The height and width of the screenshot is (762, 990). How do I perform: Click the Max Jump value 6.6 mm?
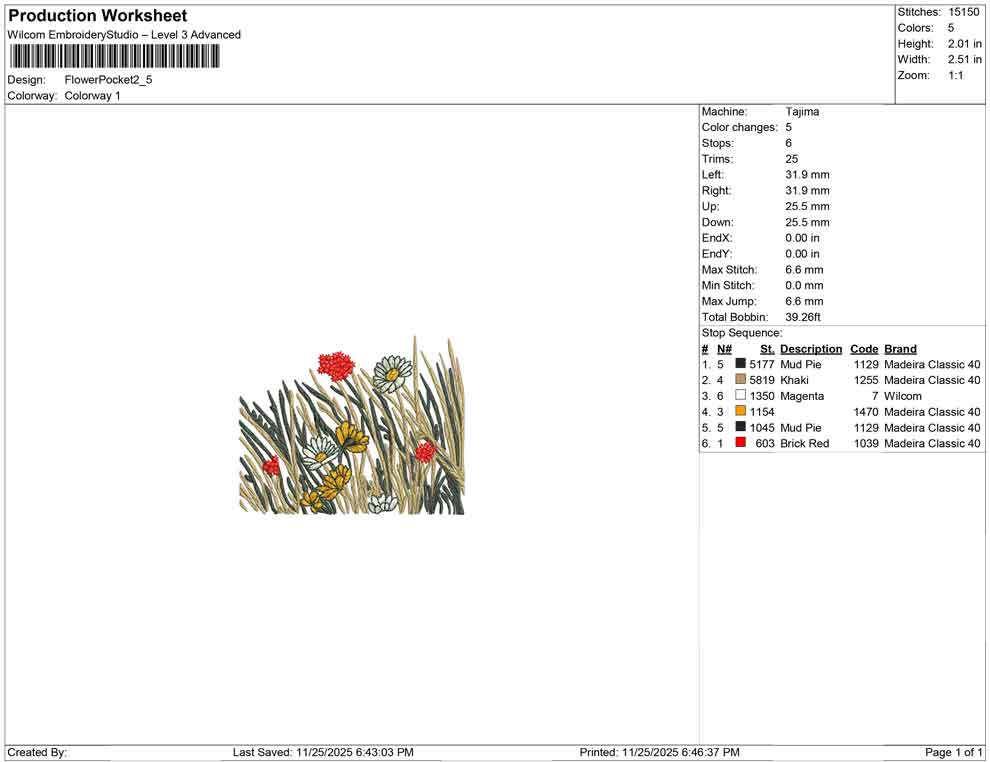click(804, 301)
